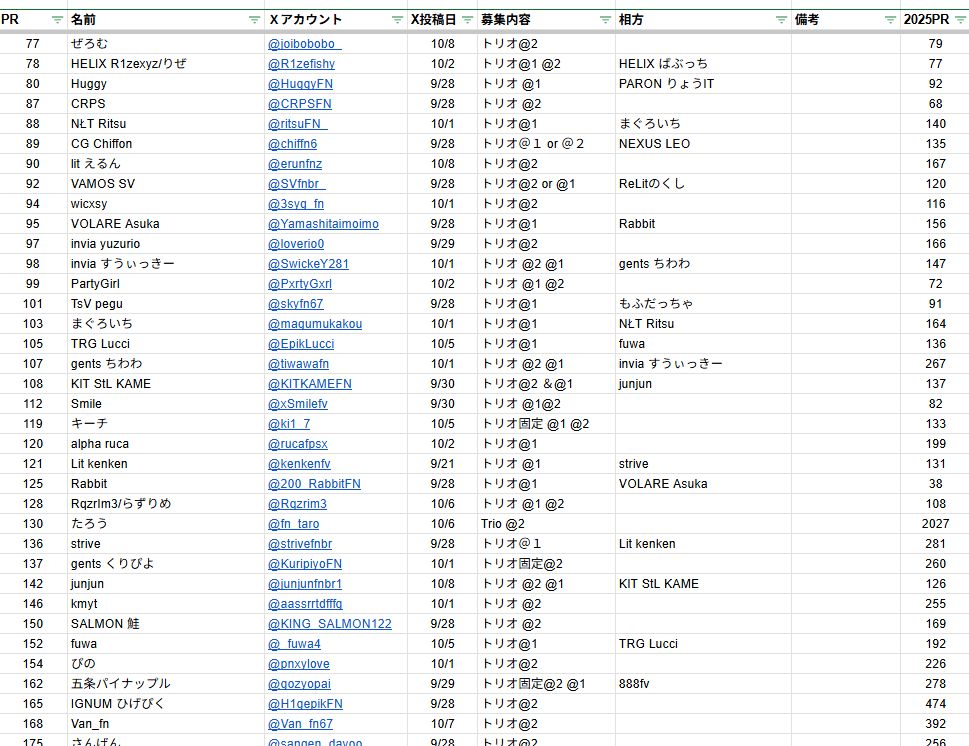Open the 2025PR column filter dropdown
The width and height of the screenshot is (969, 746).
(x=960, y=20)
